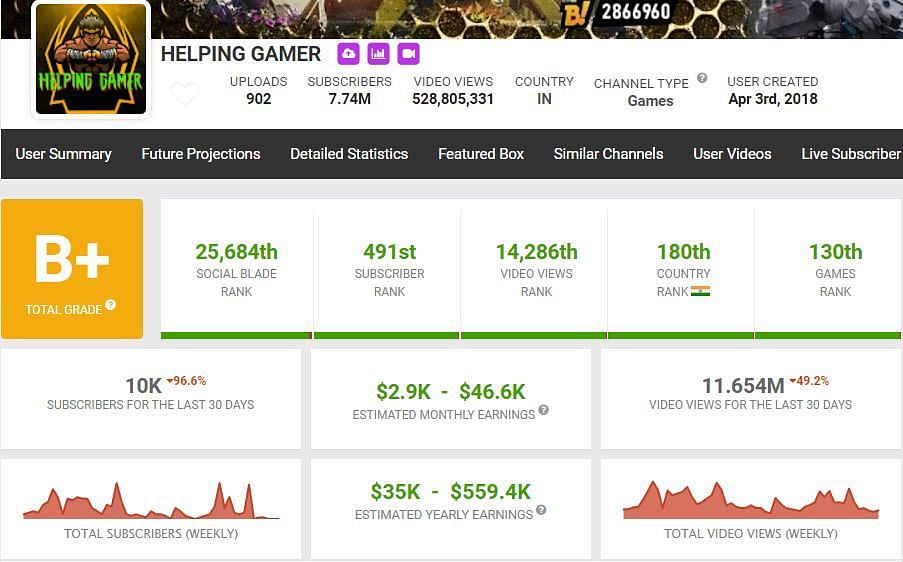Click the help icon next to Total Grade
Viewport: 903px width, 562px height.
[111, 305]
